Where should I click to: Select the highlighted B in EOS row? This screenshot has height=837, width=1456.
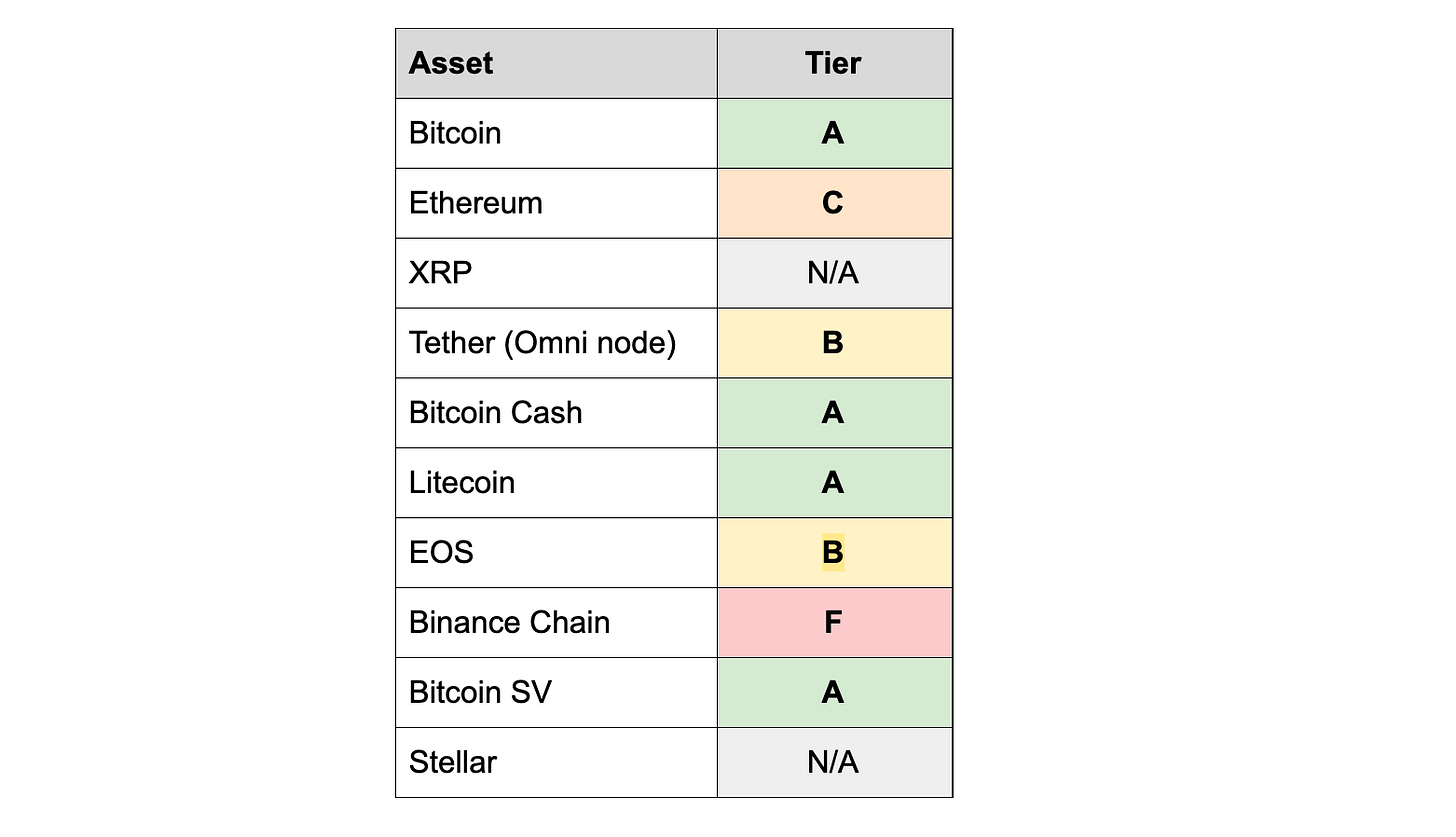(x=833, y=552)
